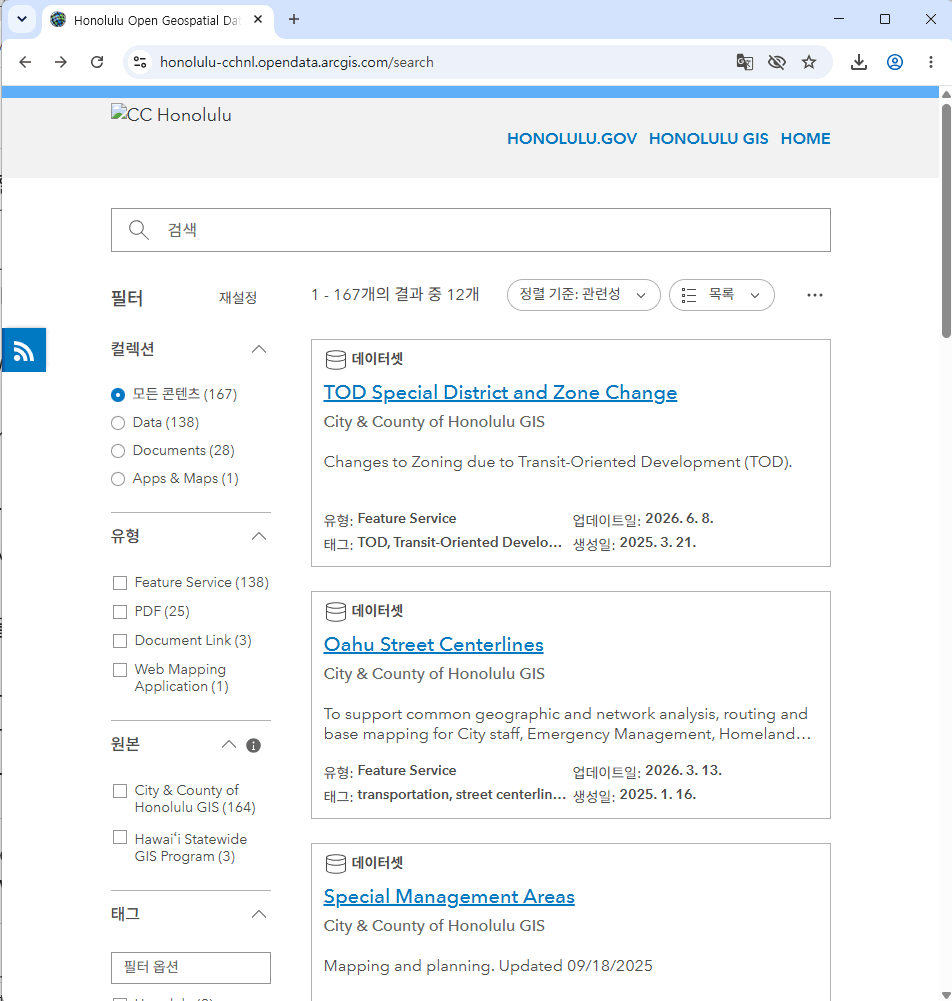Open the tab search dropdown arrow
This screenshot has width=952, height=1001.
tap(22, 19)
